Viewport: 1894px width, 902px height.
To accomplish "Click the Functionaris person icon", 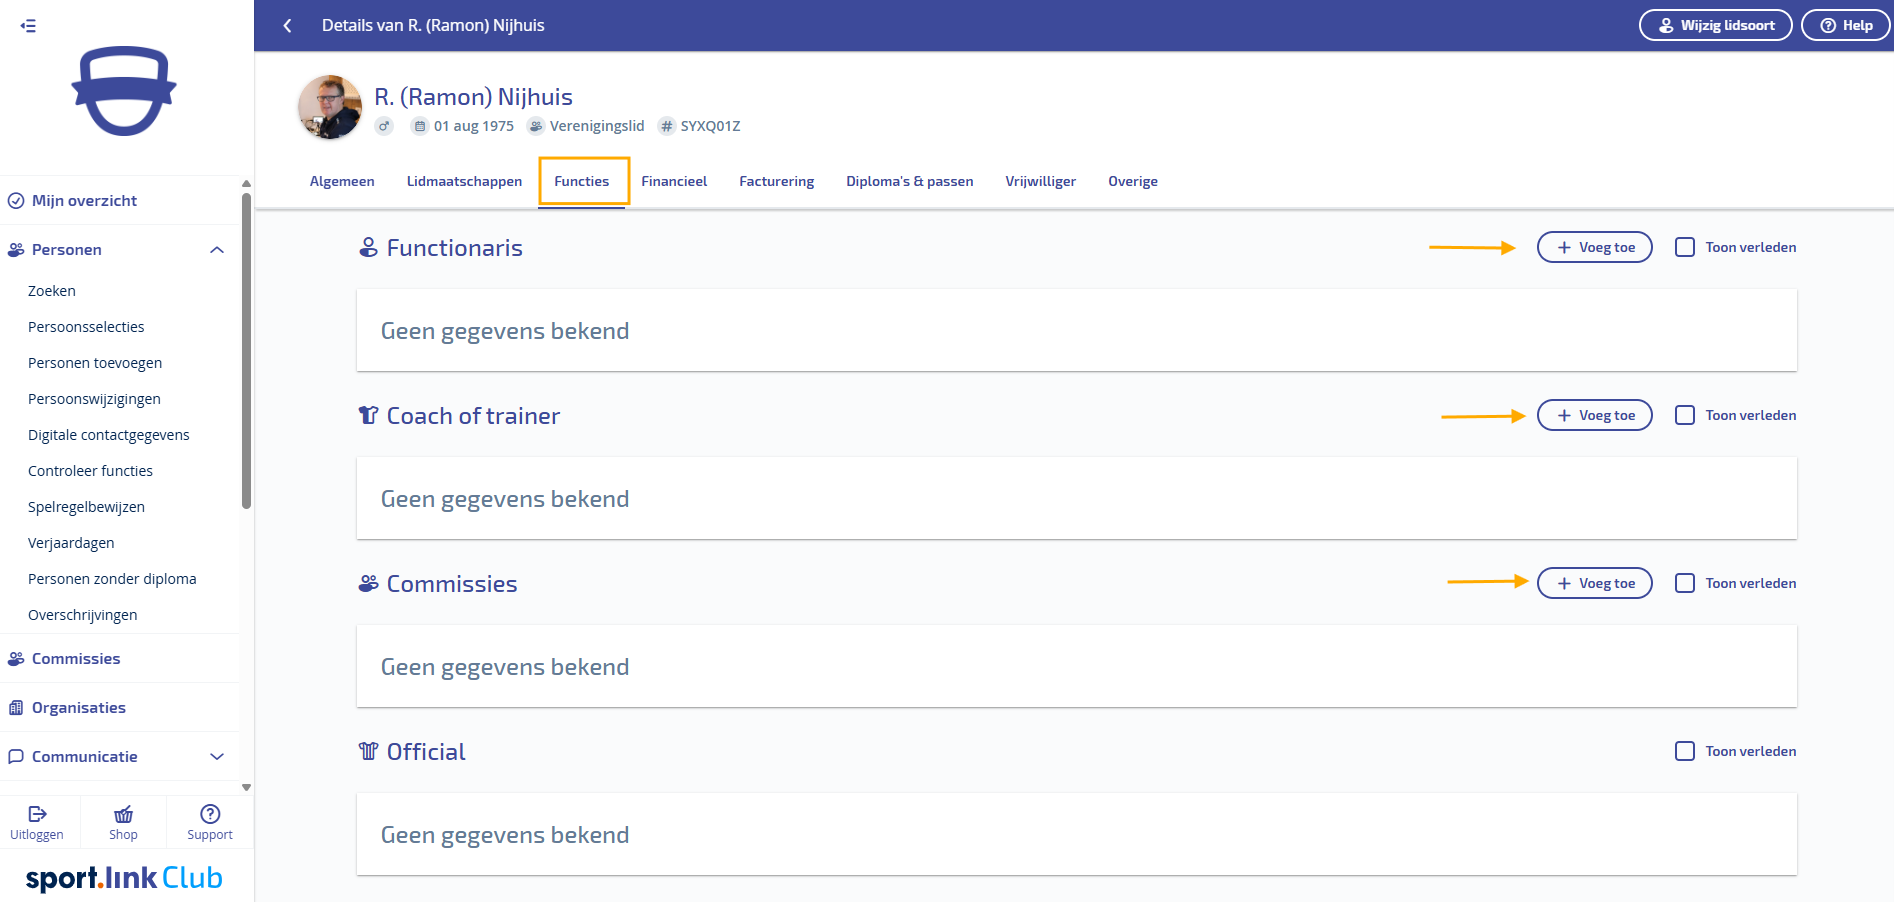I will click(x=369, y=247).
